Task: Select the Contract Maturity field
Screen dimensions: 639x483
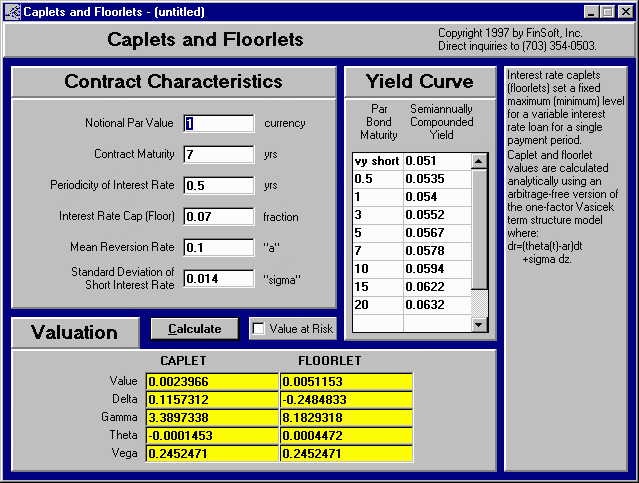Action: 219,154
